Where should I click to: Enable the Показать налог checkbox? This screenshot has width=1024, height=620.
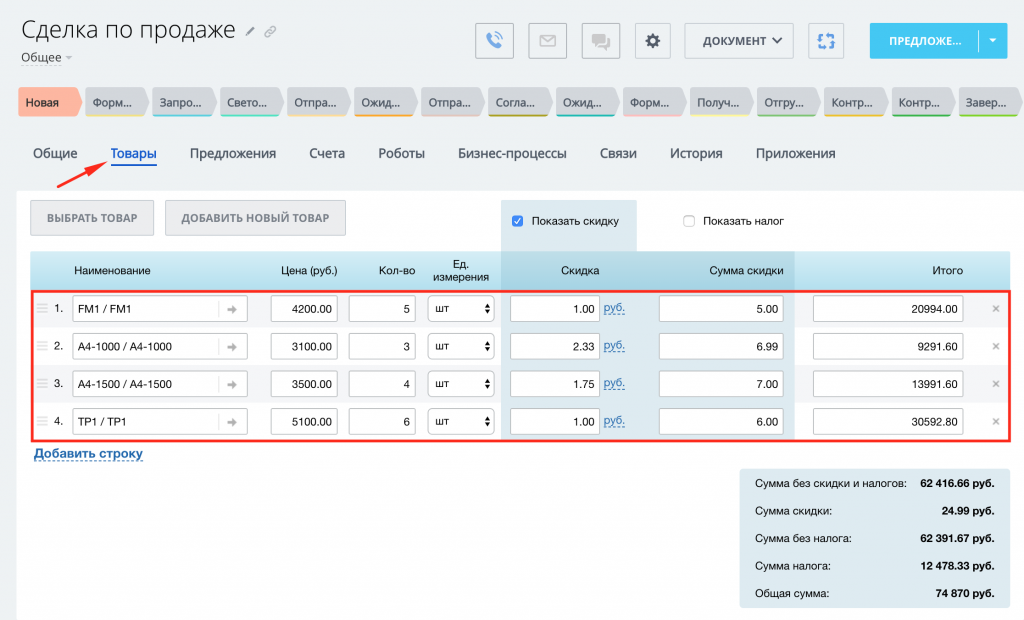tap(688, 221)
